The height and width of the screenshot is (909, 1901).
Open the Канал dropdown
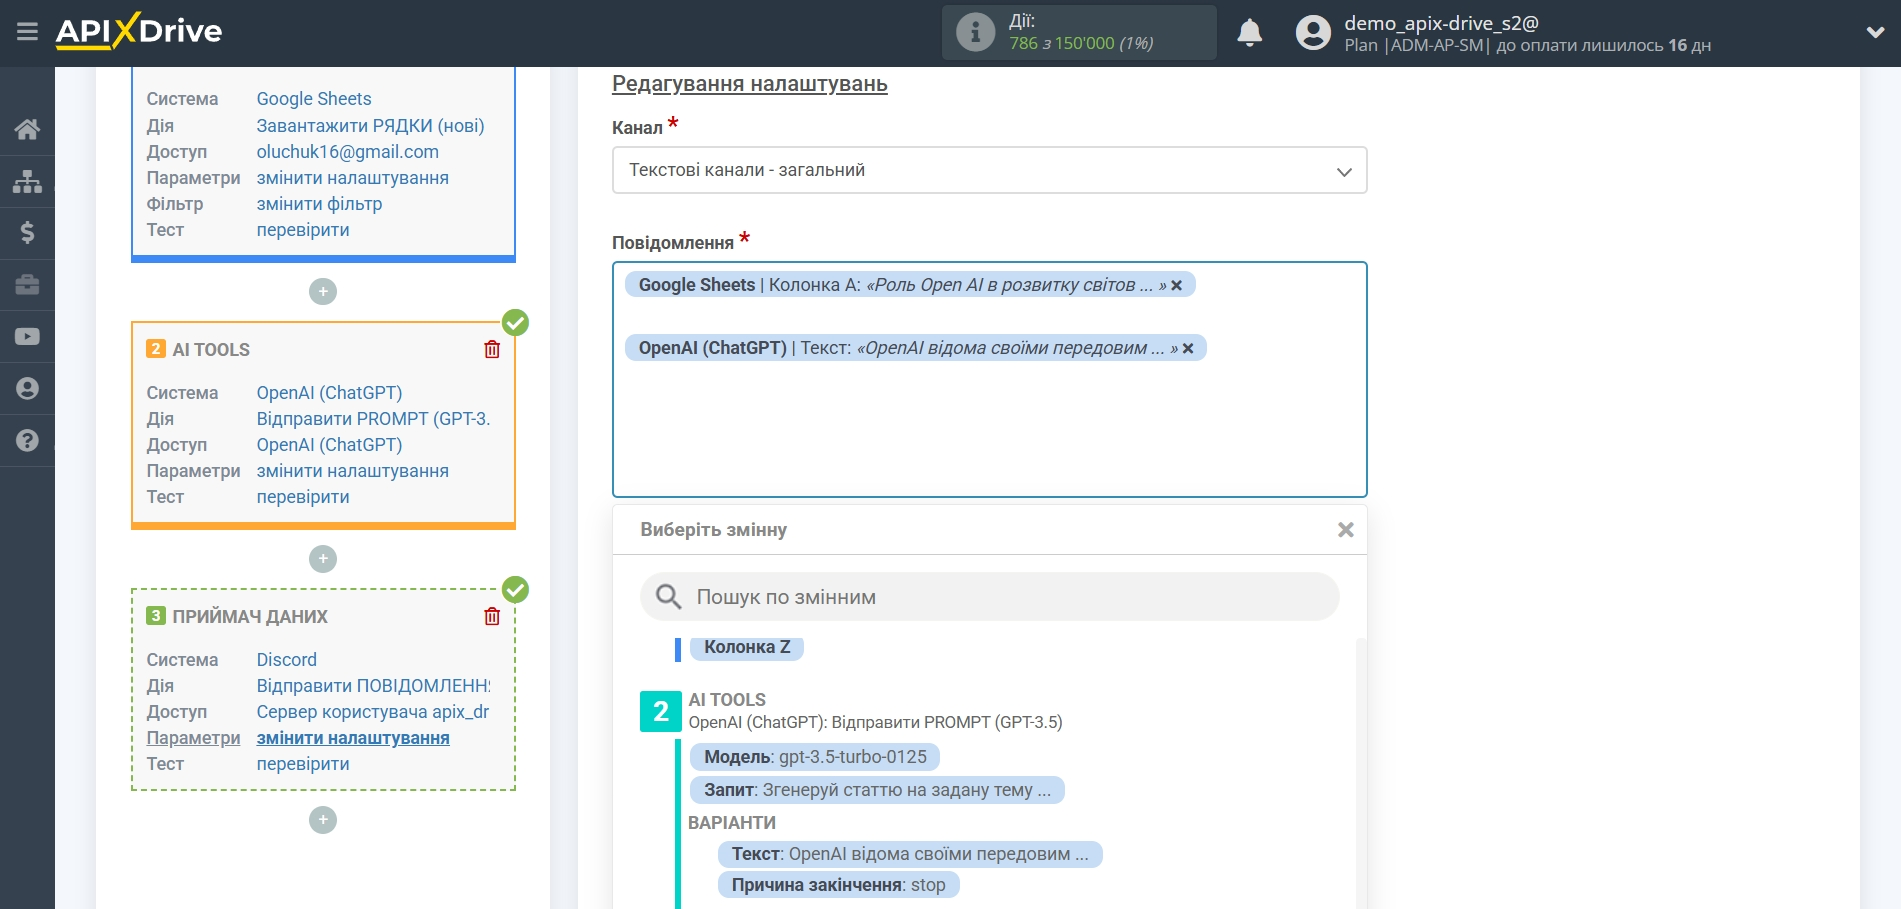[x=989, y=170]
